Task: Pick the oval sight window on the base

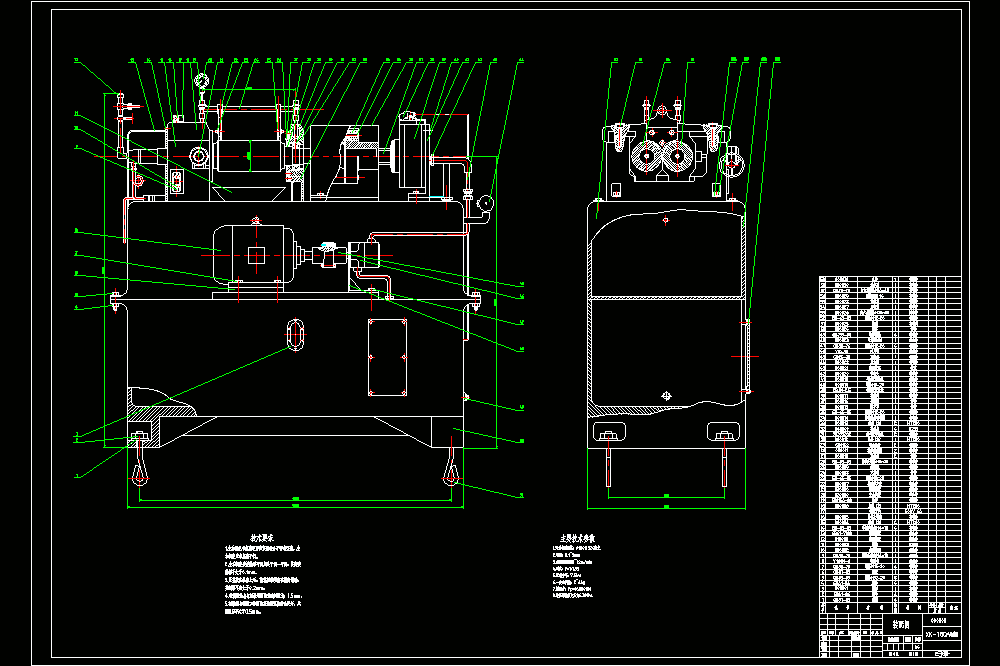Action: point(295,334)
